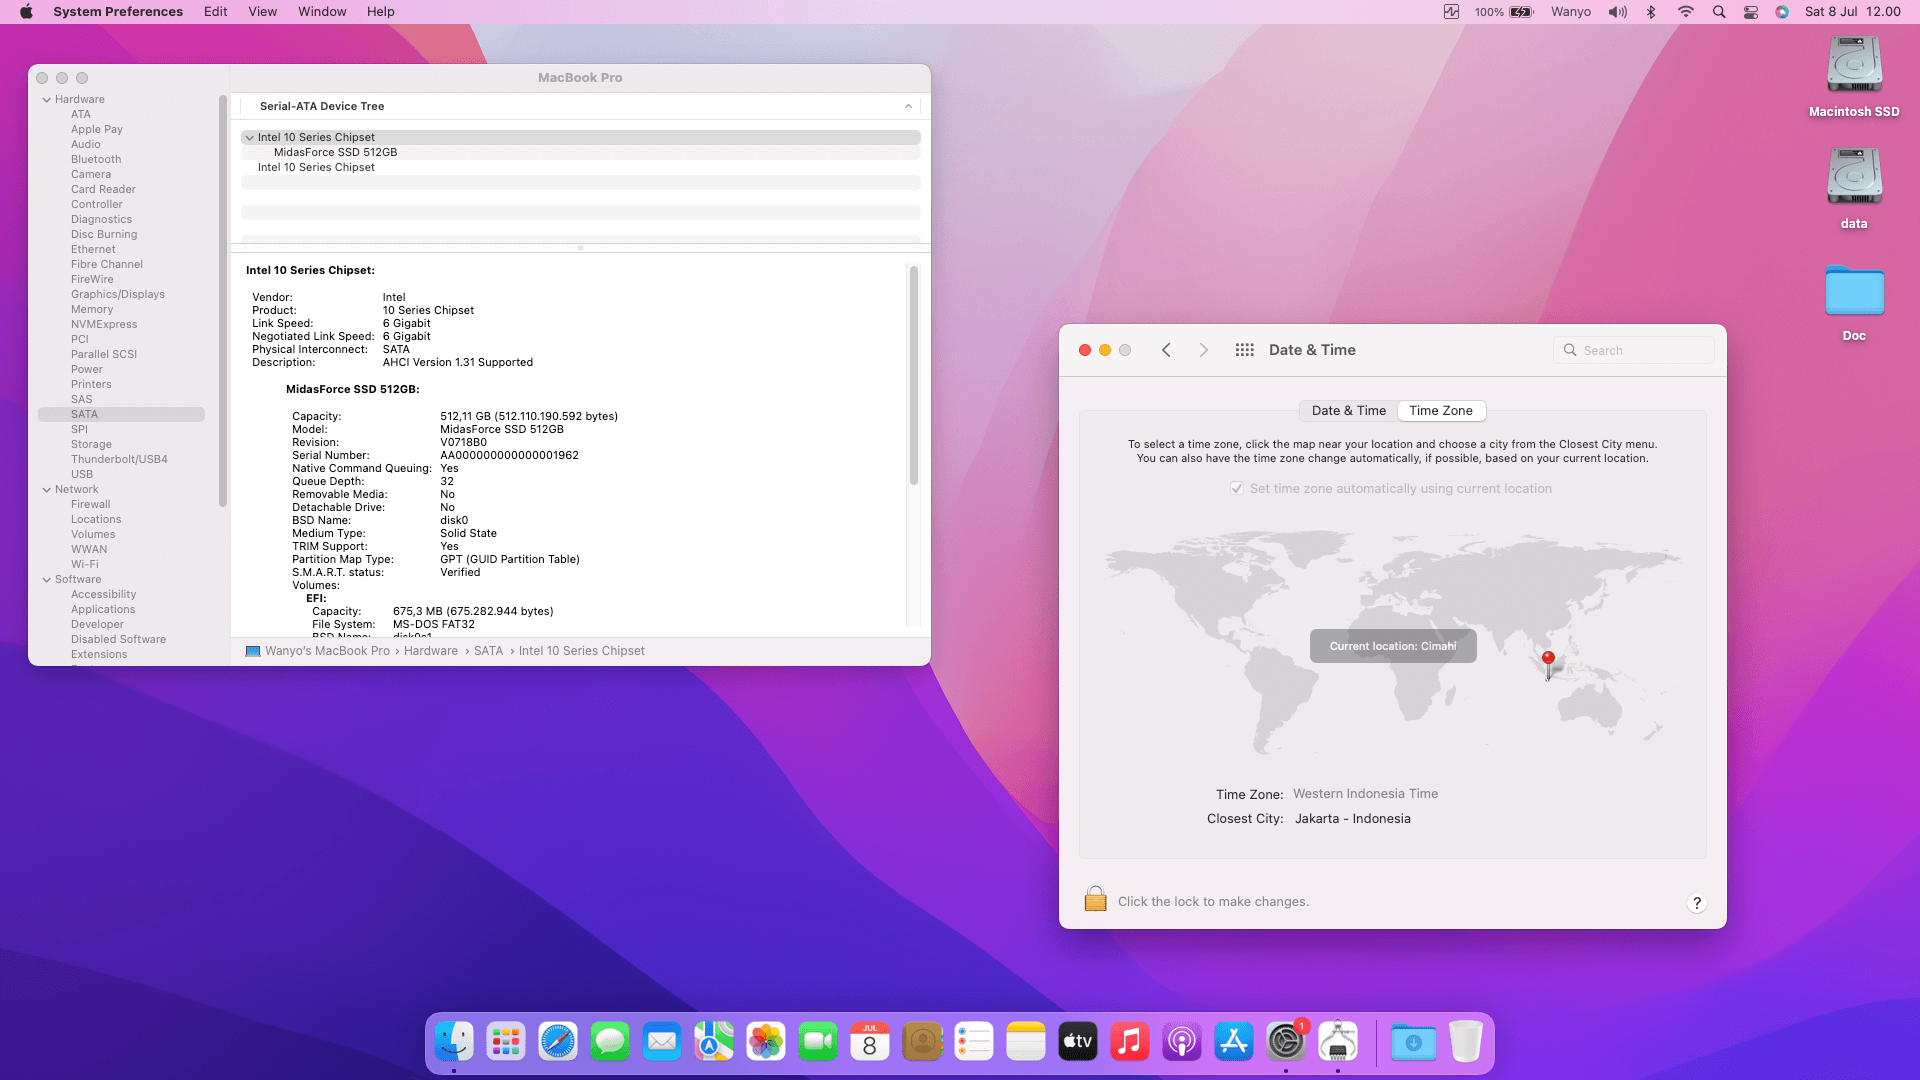
Task: Click the back arrow in Date & Time
Action: 1166,350
